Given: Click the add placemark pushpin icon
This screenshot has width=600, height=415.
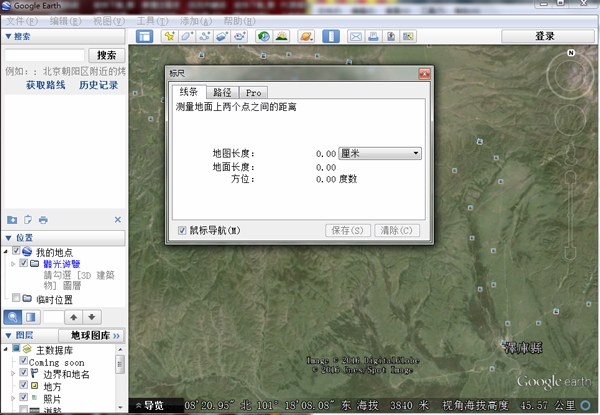Looking at the screenshot, I should pyautogui.click(x=170, y=37).
